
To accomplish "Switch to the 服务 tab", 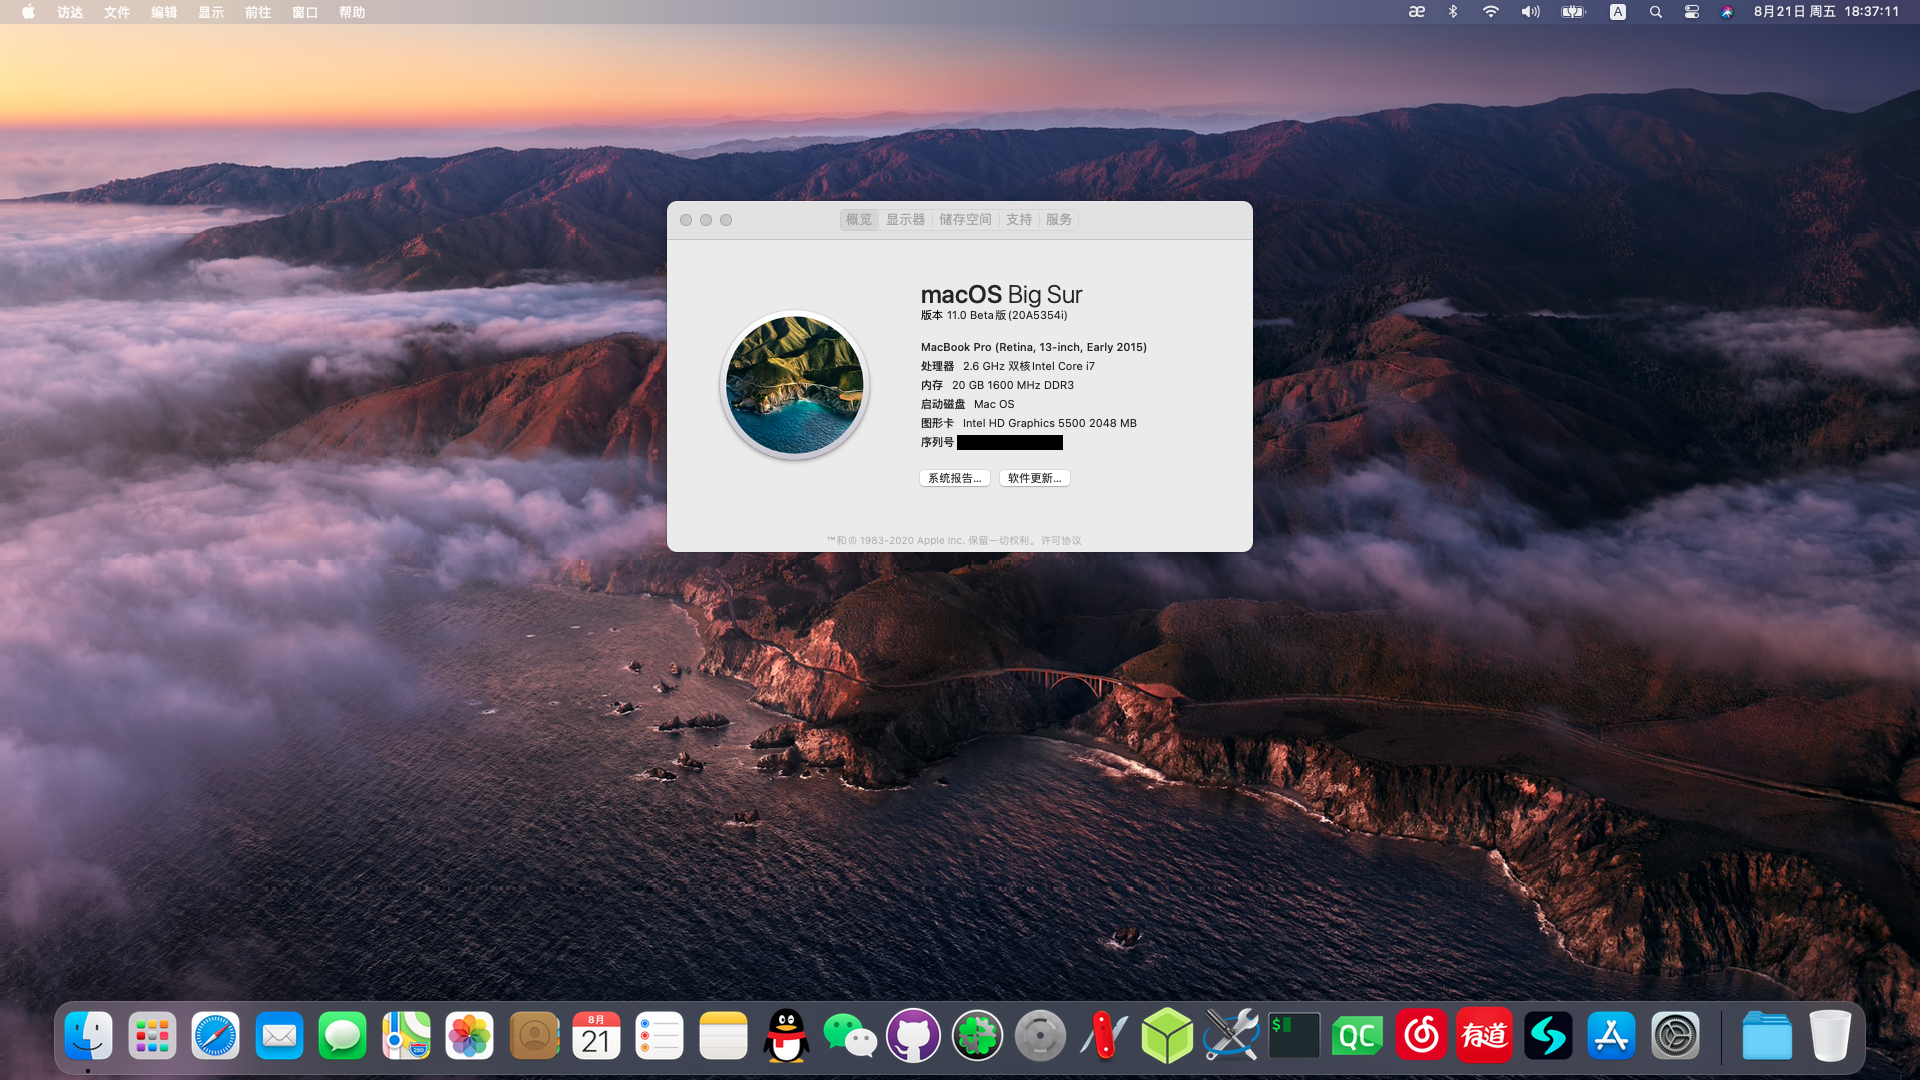I will click(1059, 220).
